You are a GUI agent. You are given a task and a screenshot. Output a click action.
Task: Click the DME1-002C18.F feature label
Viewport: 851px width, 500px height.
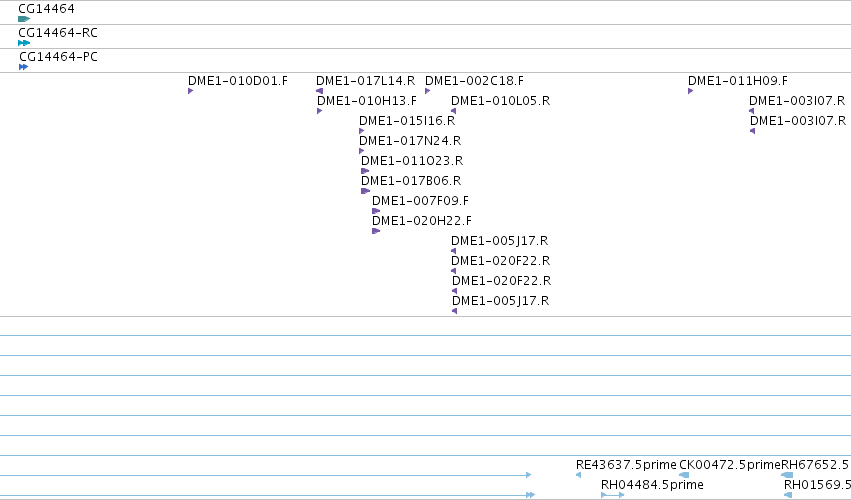pos(474,81)
